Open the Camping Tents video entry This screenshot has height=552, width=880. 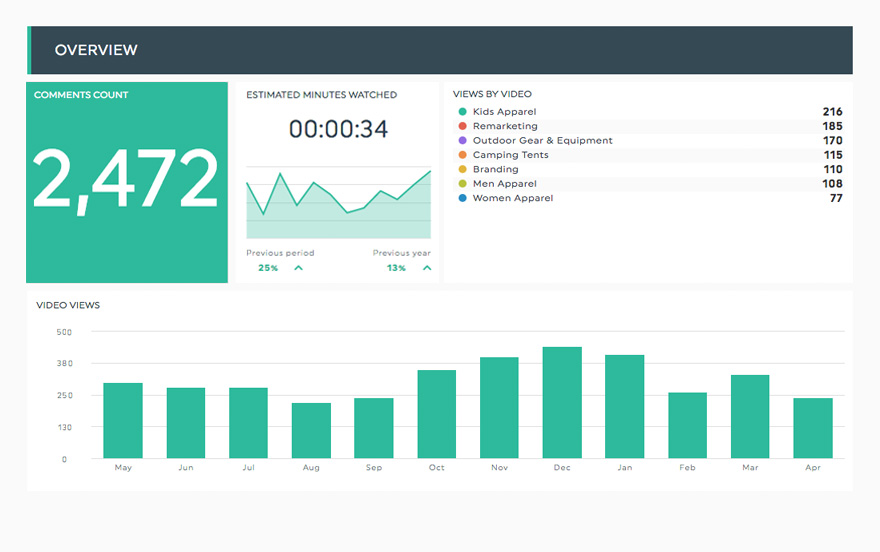point(510,155)
